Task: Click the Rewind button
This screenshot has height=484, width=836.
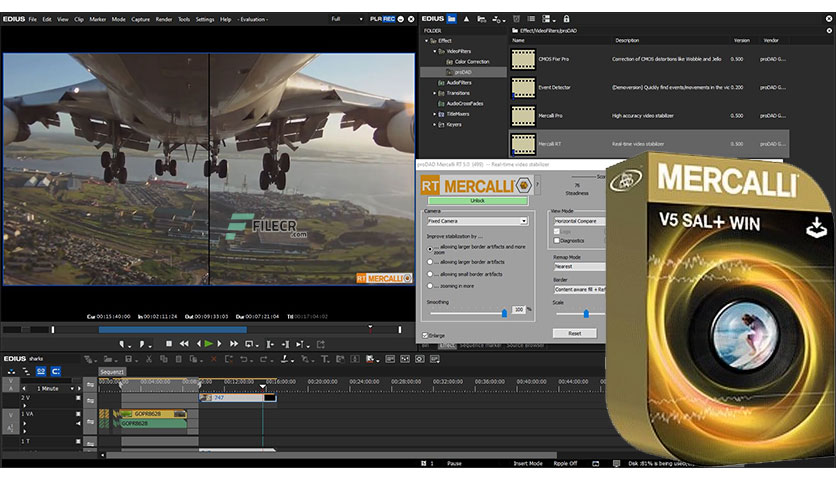Action: [x=184, y=344]
